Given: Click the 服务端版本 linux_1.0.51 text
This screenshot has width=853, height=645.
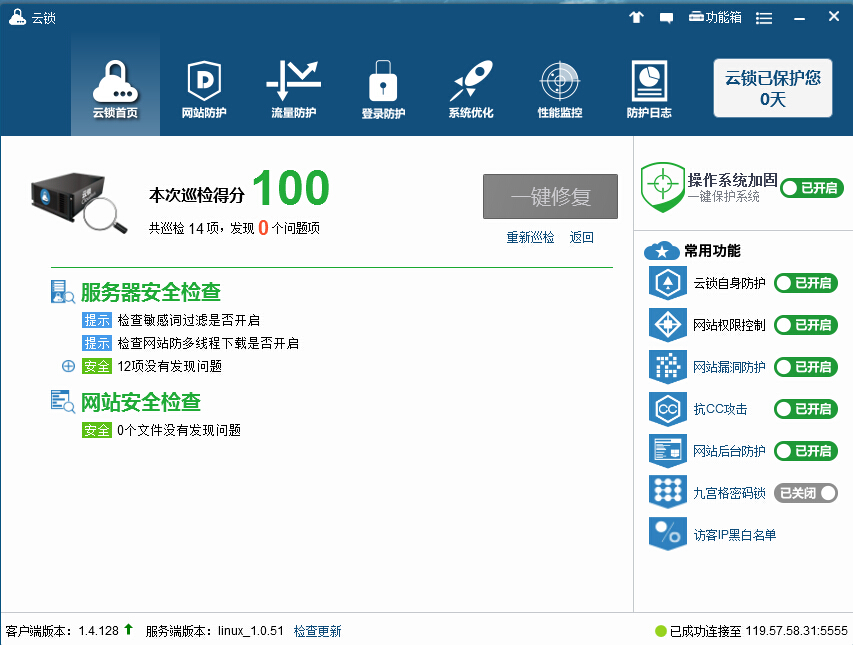Looking at the screenshot, I should [x=214, y=631].
